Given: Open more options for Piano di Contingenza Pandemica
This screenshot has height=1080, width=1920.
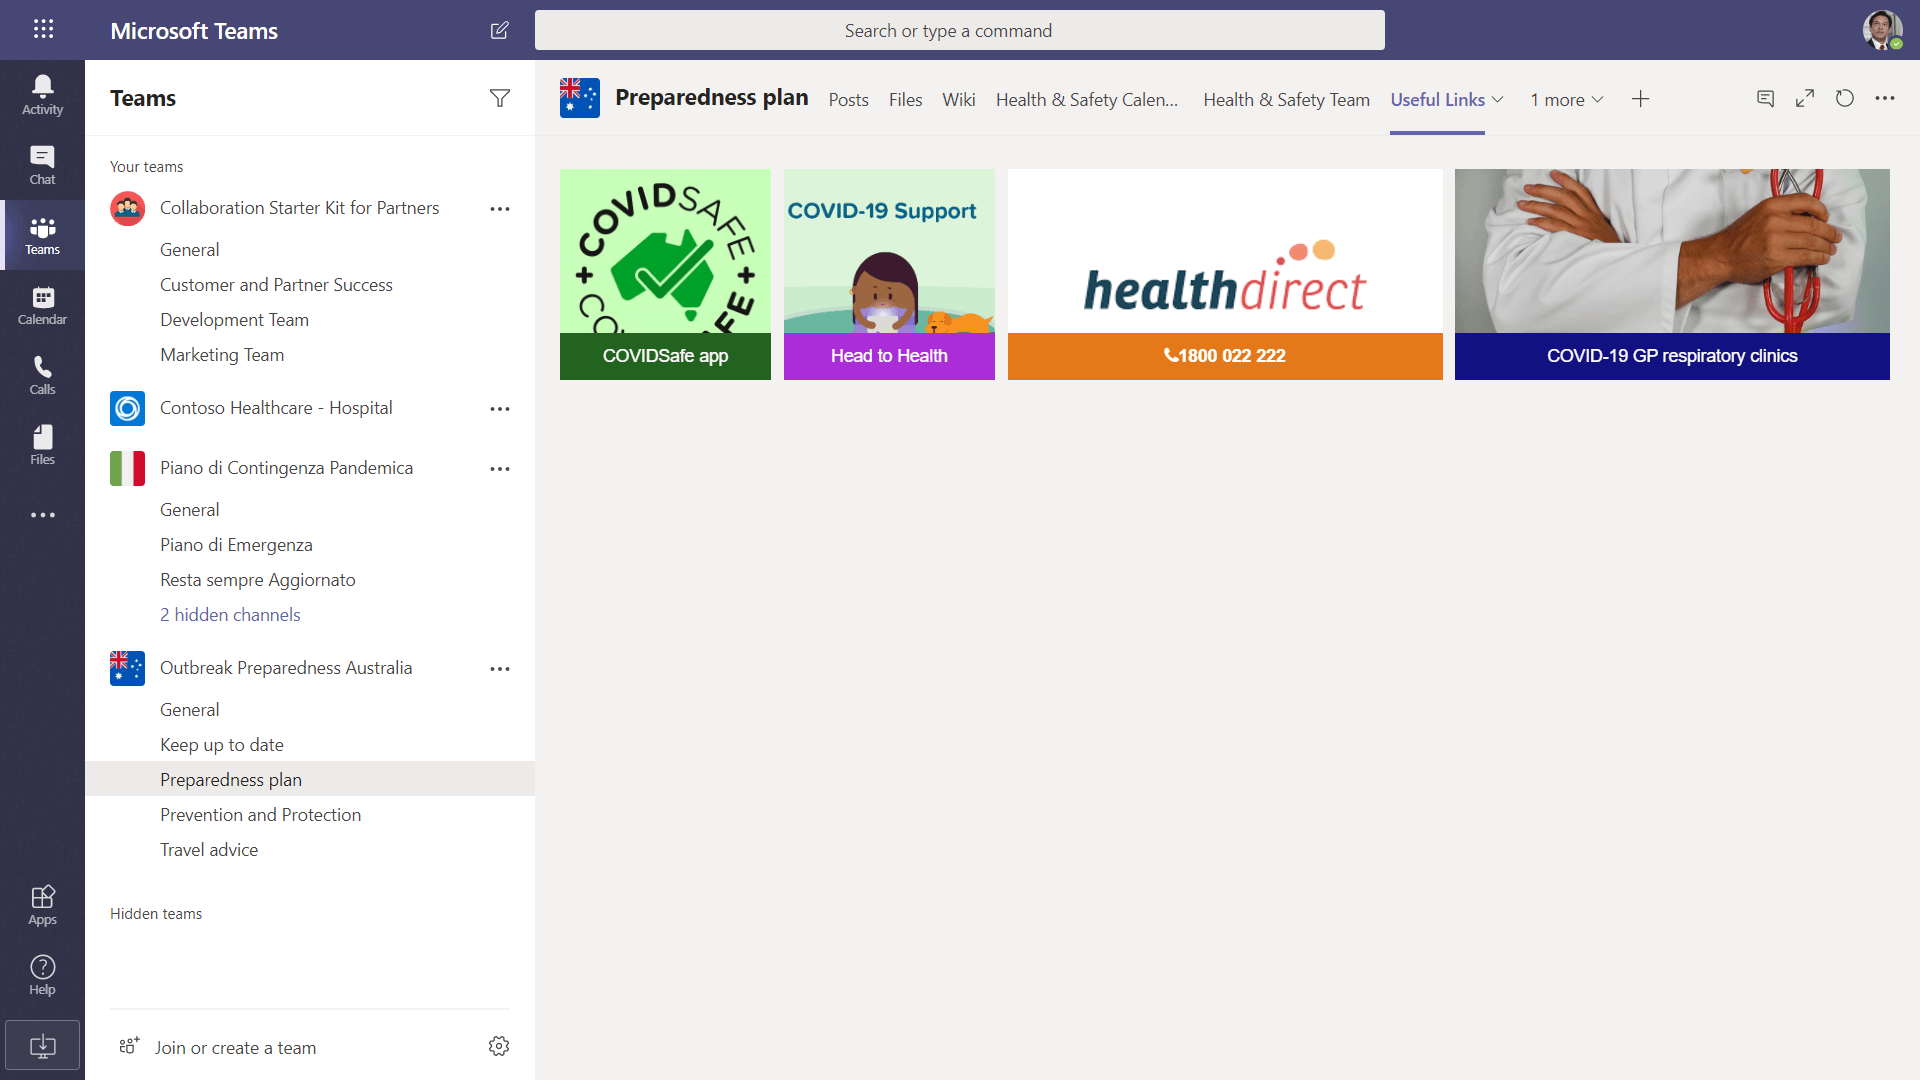Looking at the screenshot, I should click(500, 469).
